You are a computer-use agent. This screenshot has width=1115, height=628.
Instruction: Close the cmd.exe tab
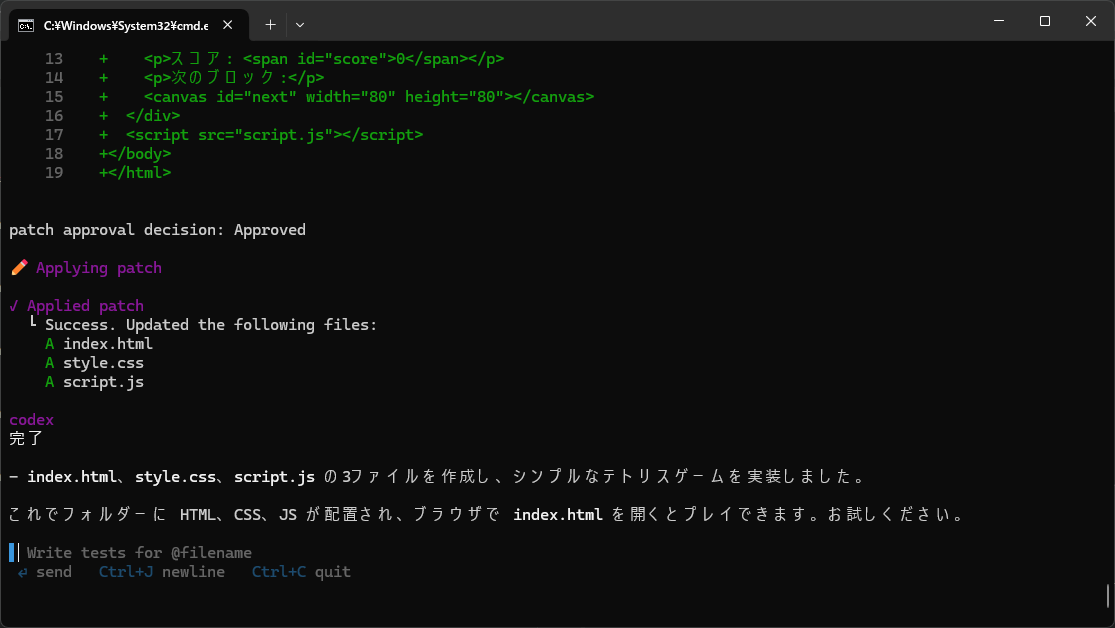tap(228, 25)
